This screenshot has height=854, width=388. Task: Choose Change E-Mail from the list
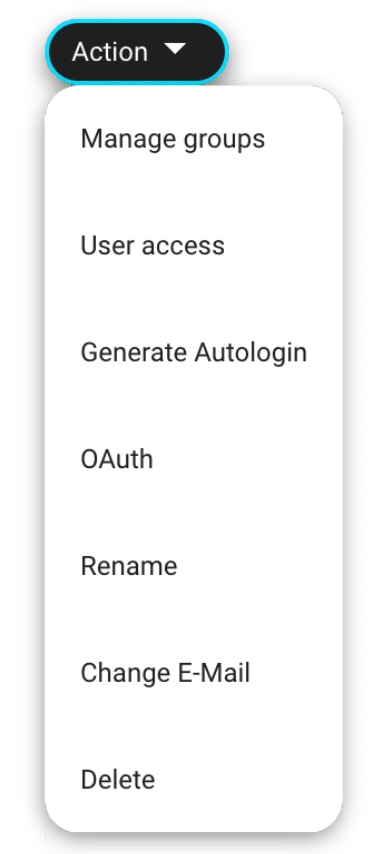[x=194, y=672]
